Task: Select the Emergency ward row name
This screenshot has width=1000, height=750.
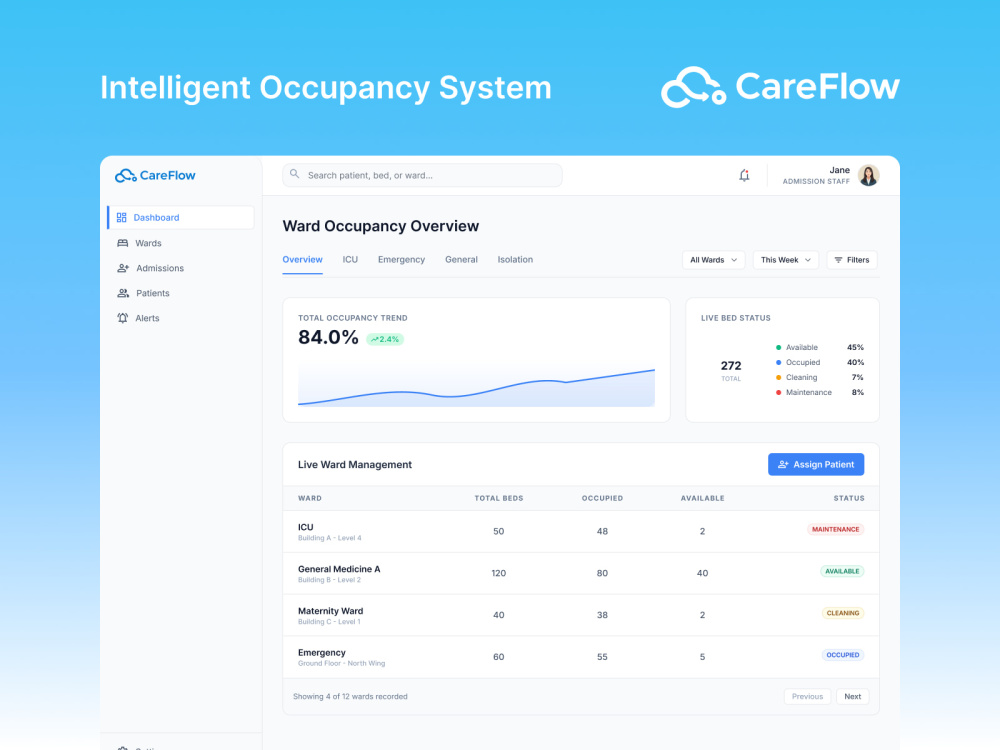Action: pyautogui.click(x=321, y=653)
